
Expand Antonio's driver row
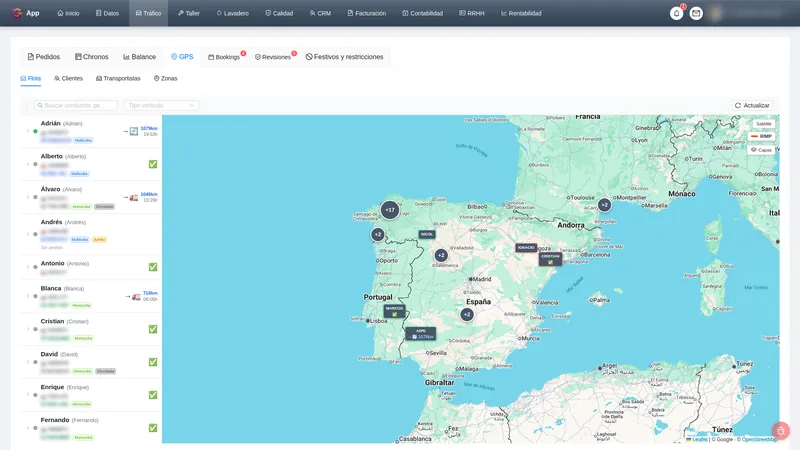tap(28, 267)
